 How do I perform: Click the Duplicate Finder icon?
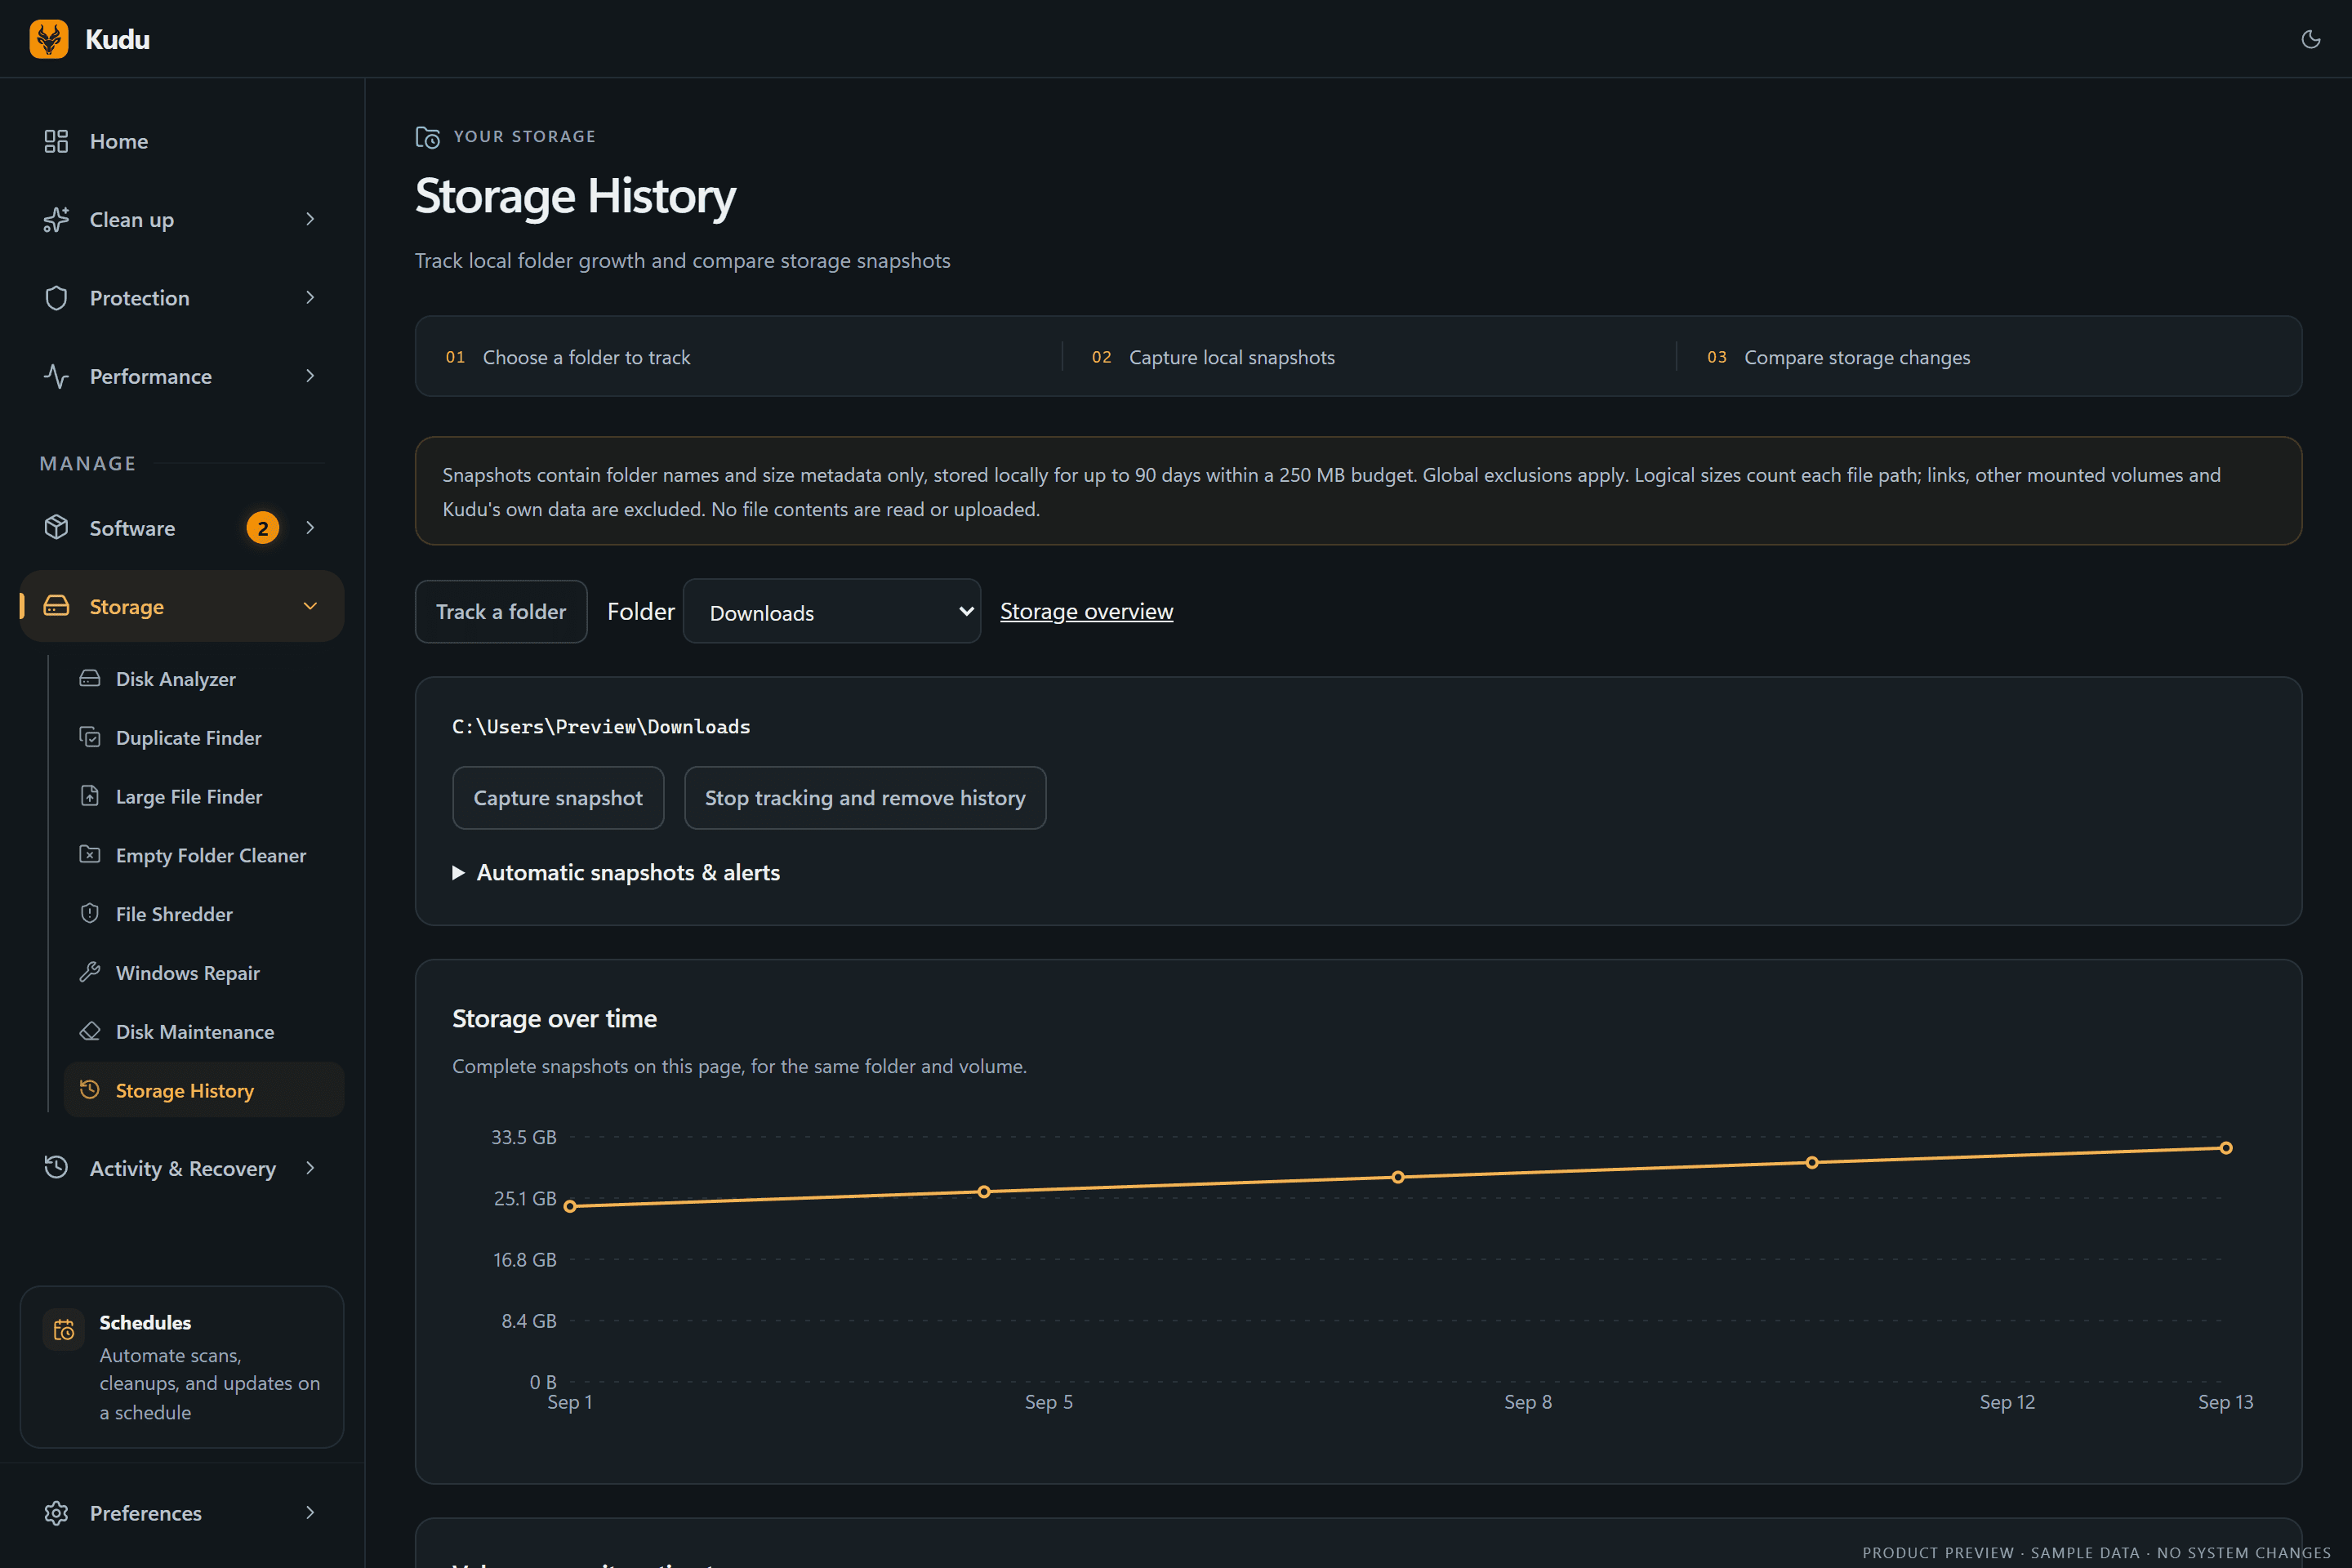click(x=90, y=737)
